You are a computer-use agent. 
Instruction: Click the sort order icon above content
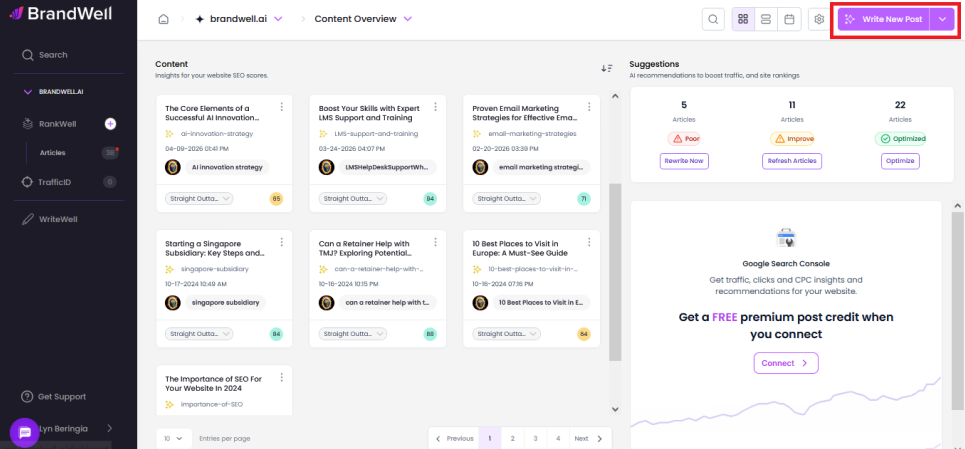click(x=606, y=68)
